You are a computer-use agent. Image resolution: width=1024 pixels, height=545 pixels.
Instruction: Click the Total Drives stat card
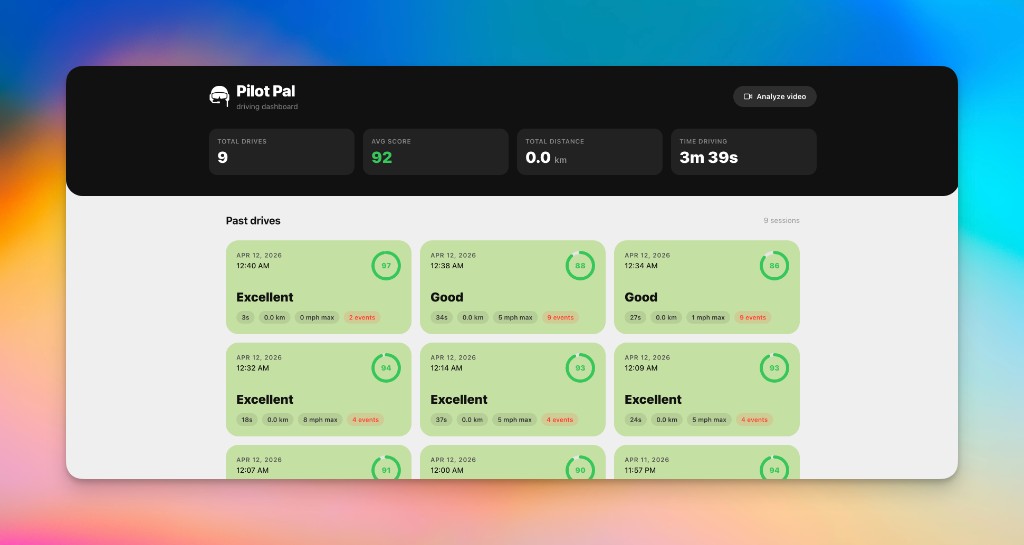[x=281, y=151]
